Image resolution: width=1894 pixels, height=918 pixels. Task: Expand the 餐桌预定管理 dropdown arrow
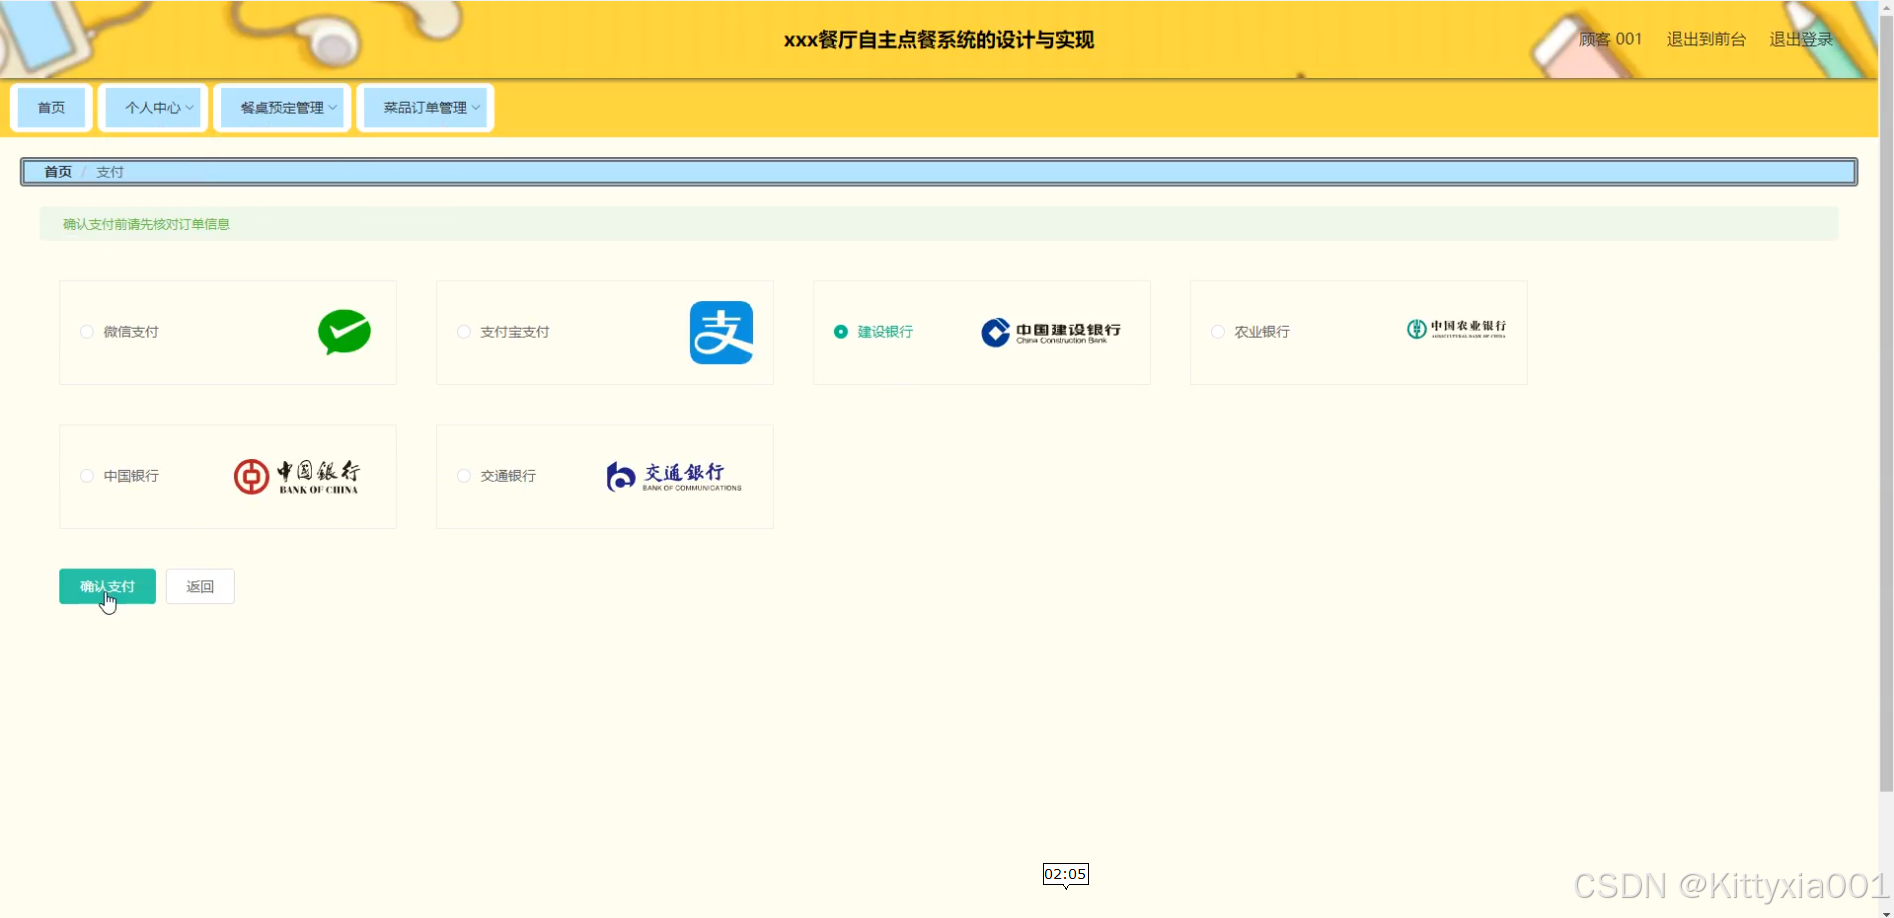tap(333, 108)
